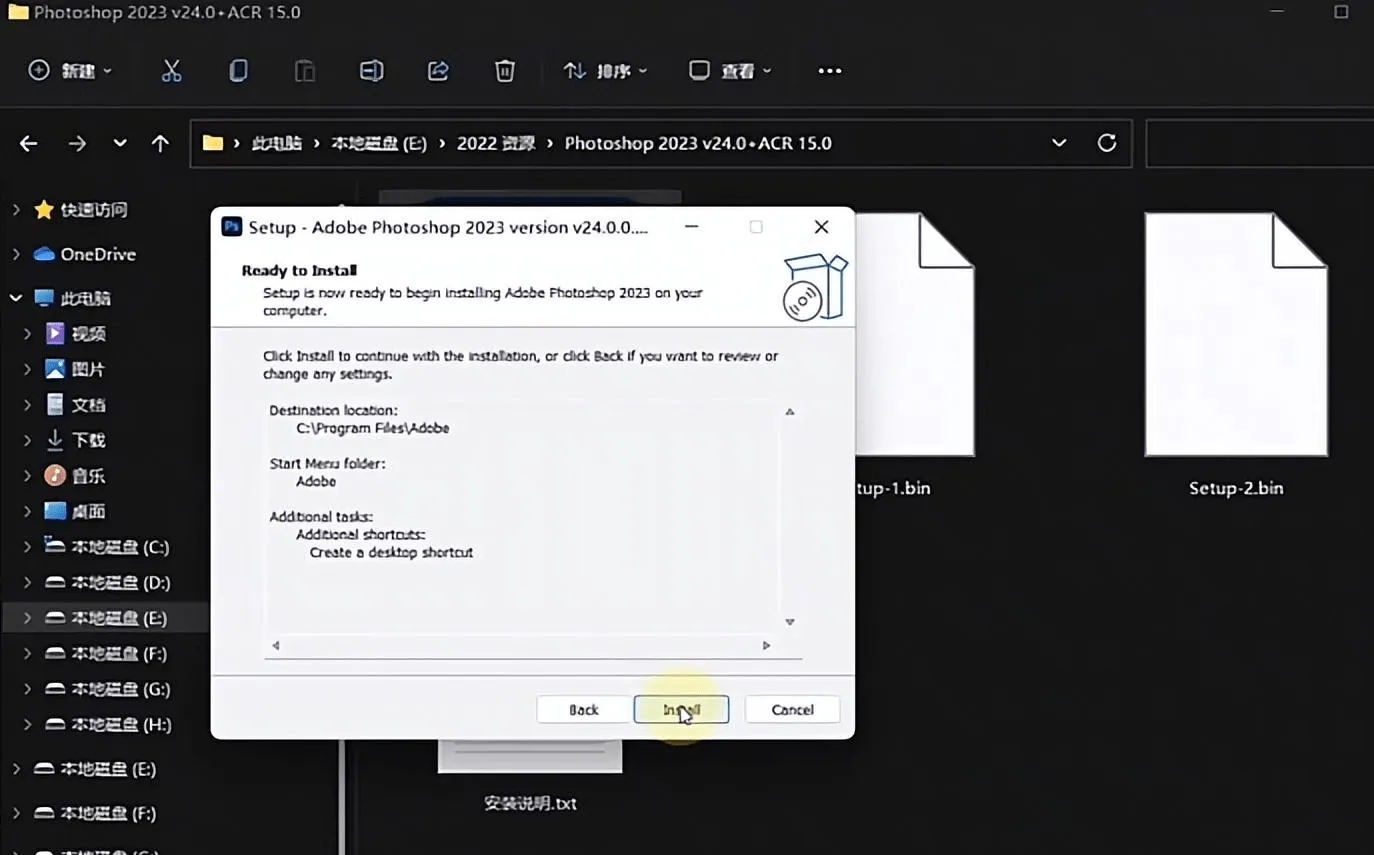Click the Paste clipboard icon

tap(305, 71)
